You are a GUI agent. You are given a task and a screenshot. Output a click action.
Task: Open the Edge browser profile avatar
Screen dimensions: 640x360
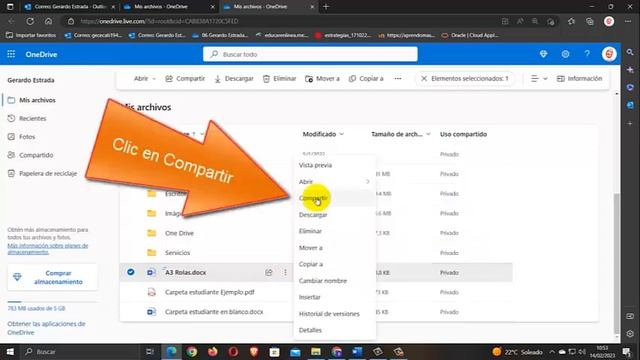[x=609, y=21]
